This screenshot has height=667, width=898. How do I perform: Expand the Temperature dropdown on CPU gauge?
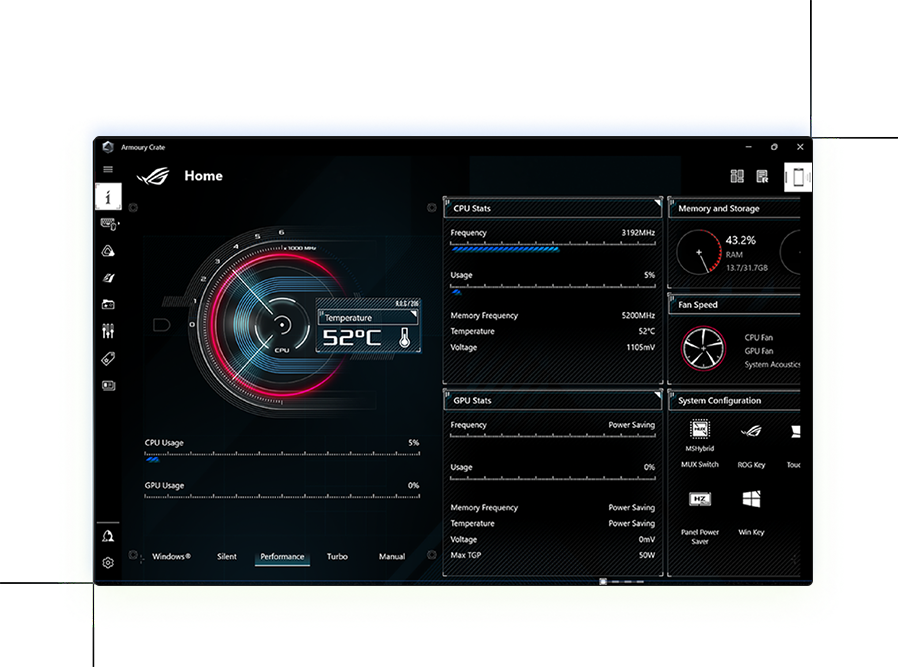pos(413,314)
